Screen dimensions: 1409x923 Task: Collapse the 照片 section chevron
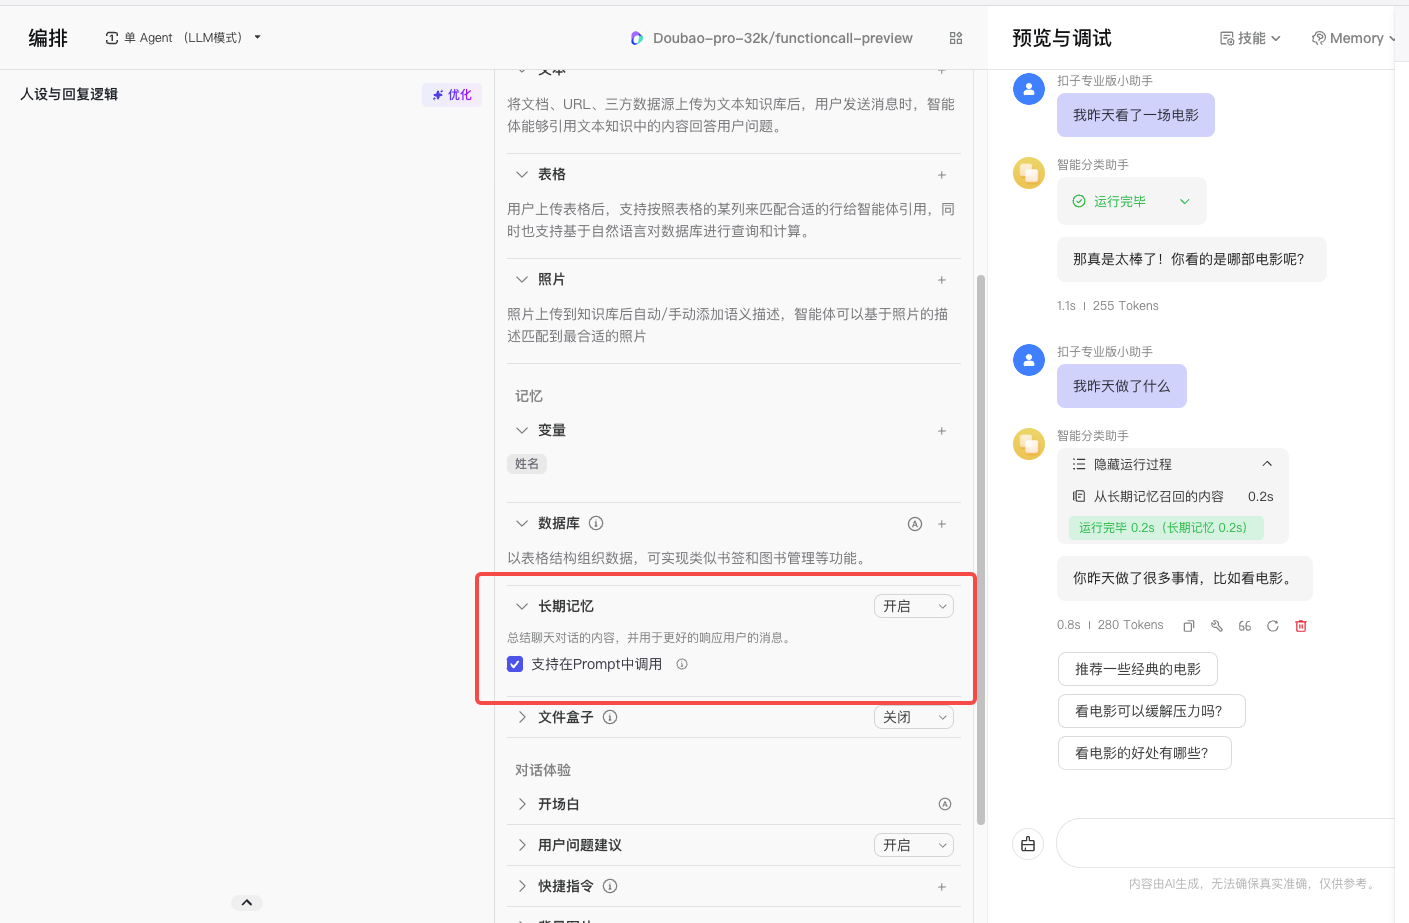pos(522,279)
